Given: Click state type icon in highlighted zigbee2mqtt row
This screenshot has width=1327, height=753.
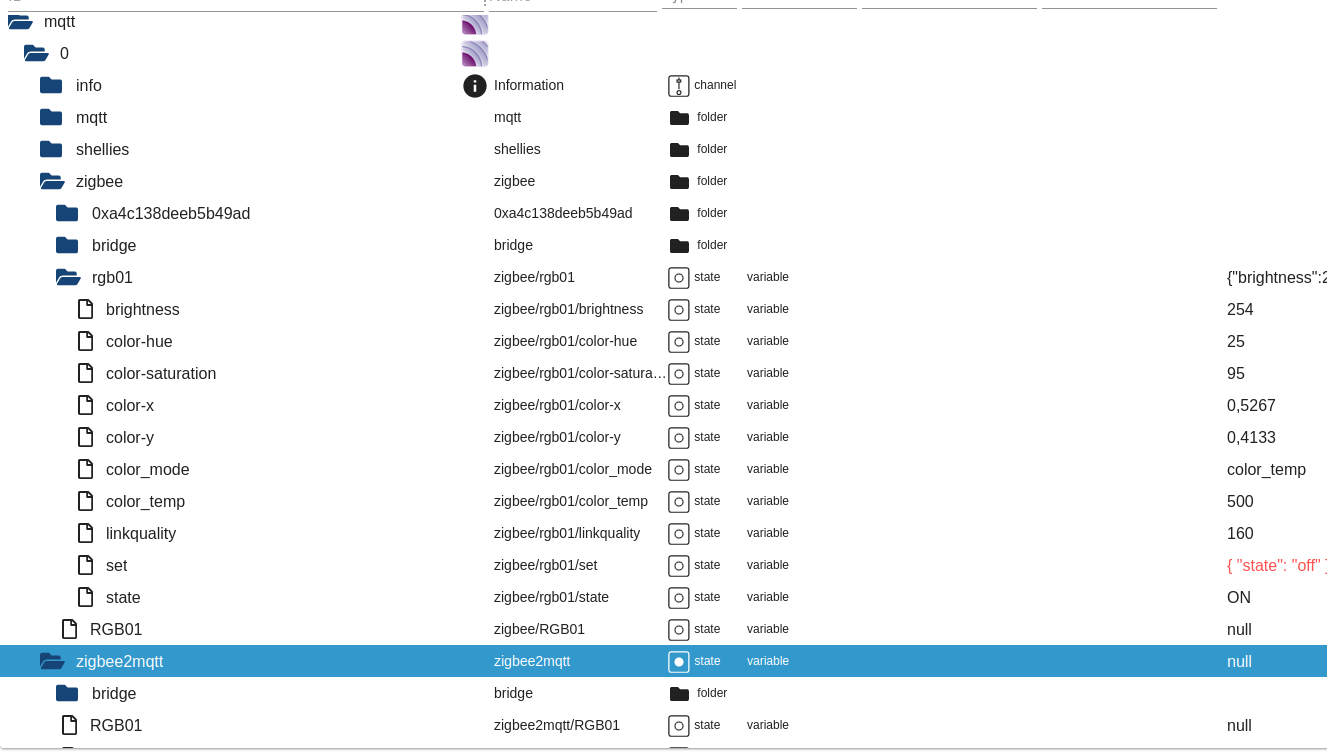Looking at the screenshot, I should click(679, 661).
